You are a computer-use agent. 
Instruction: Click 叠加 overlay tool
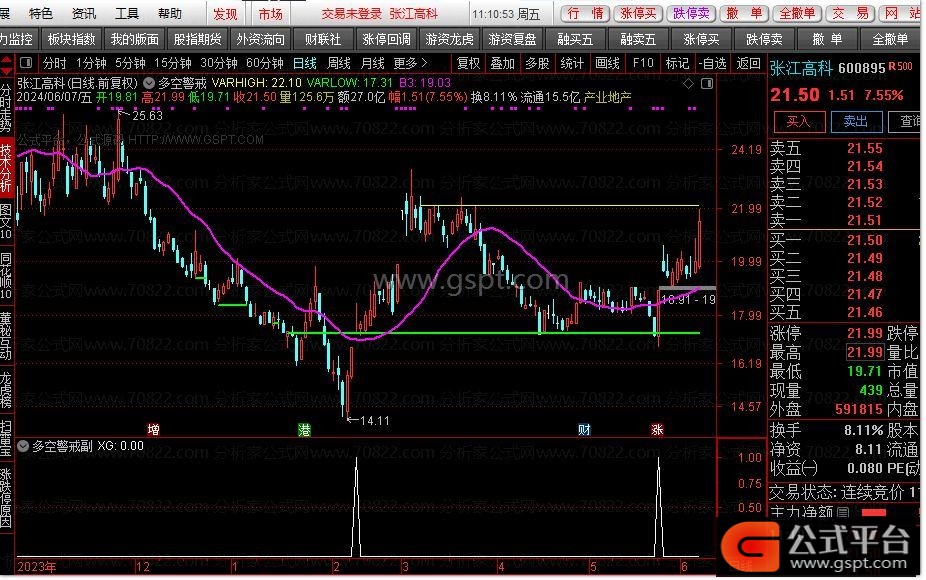click(503, 63)
